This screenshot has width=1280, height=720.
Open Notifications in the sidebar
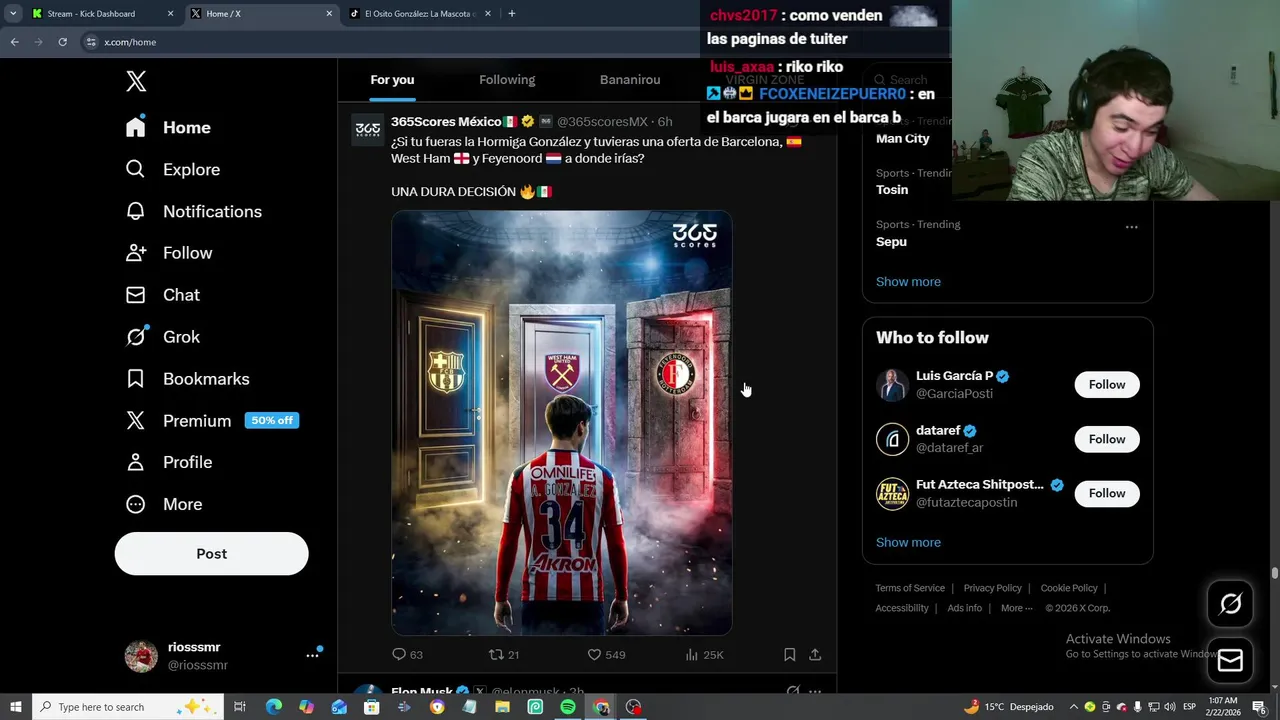[193, 211]
